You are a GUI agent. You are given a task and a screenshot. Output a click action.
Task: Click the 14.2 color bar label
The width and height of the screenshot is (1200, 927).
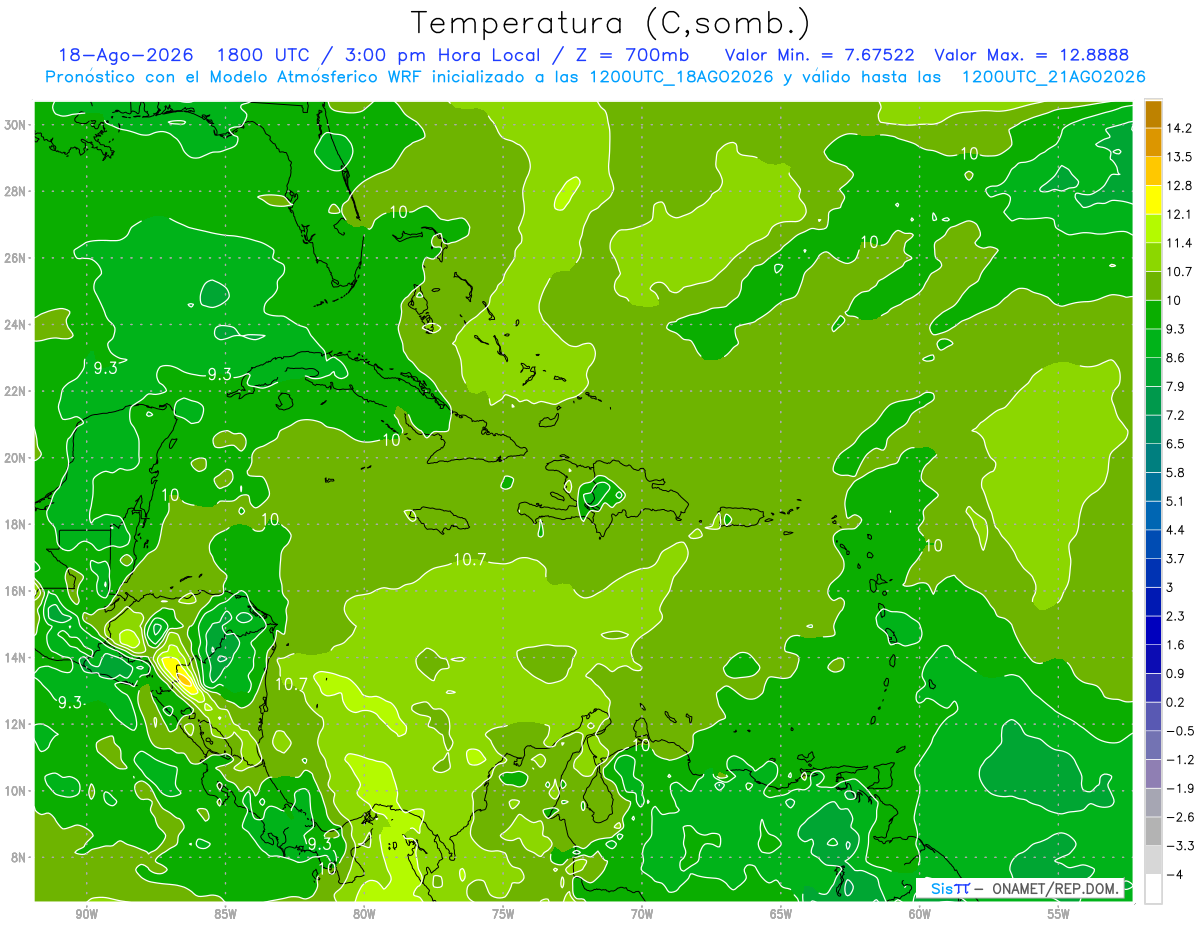(x=1178, y=128)
